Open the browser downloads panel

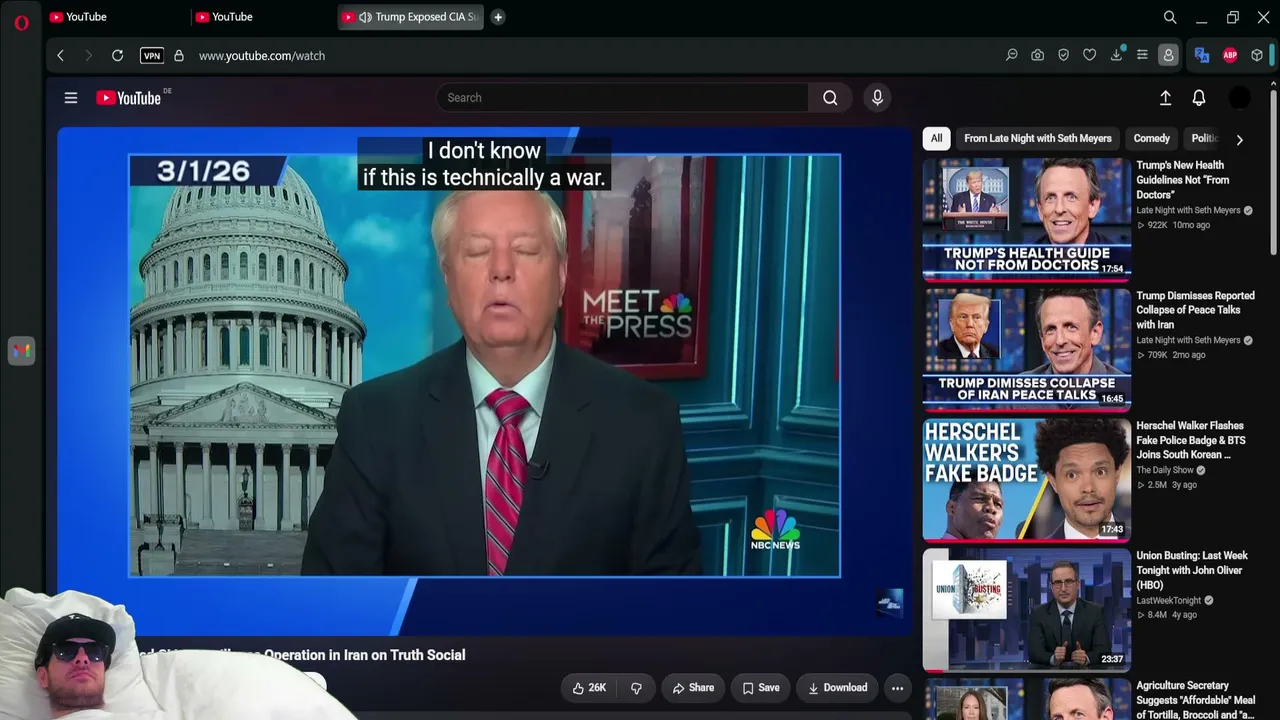[1116, 56]
